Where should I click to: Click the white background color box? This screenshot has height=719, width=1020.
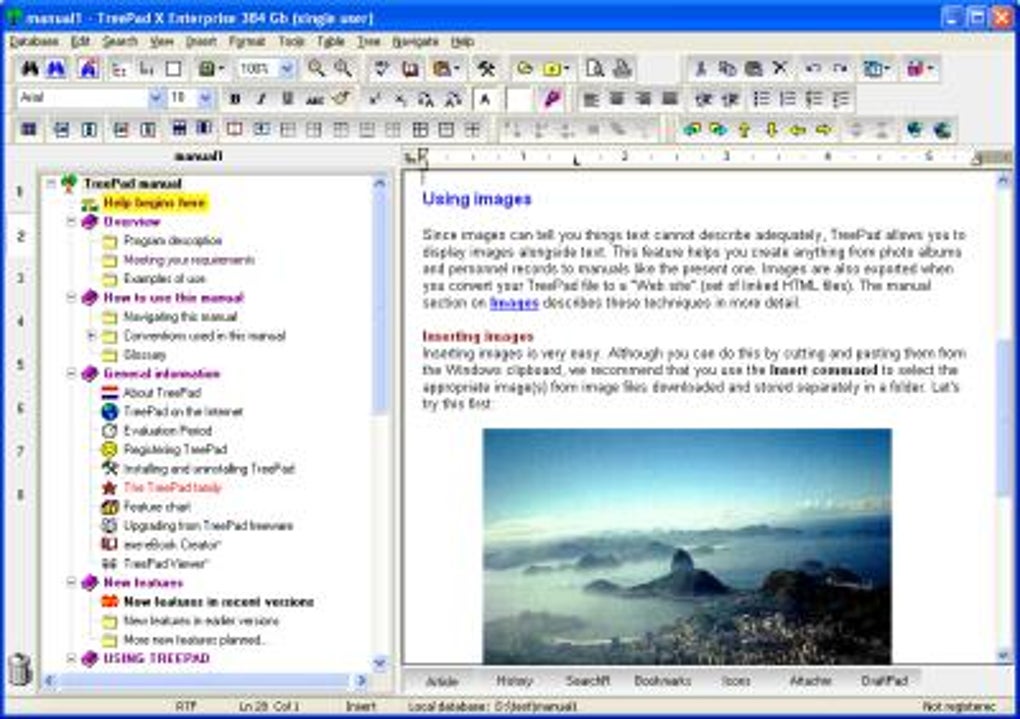(518, 99)
